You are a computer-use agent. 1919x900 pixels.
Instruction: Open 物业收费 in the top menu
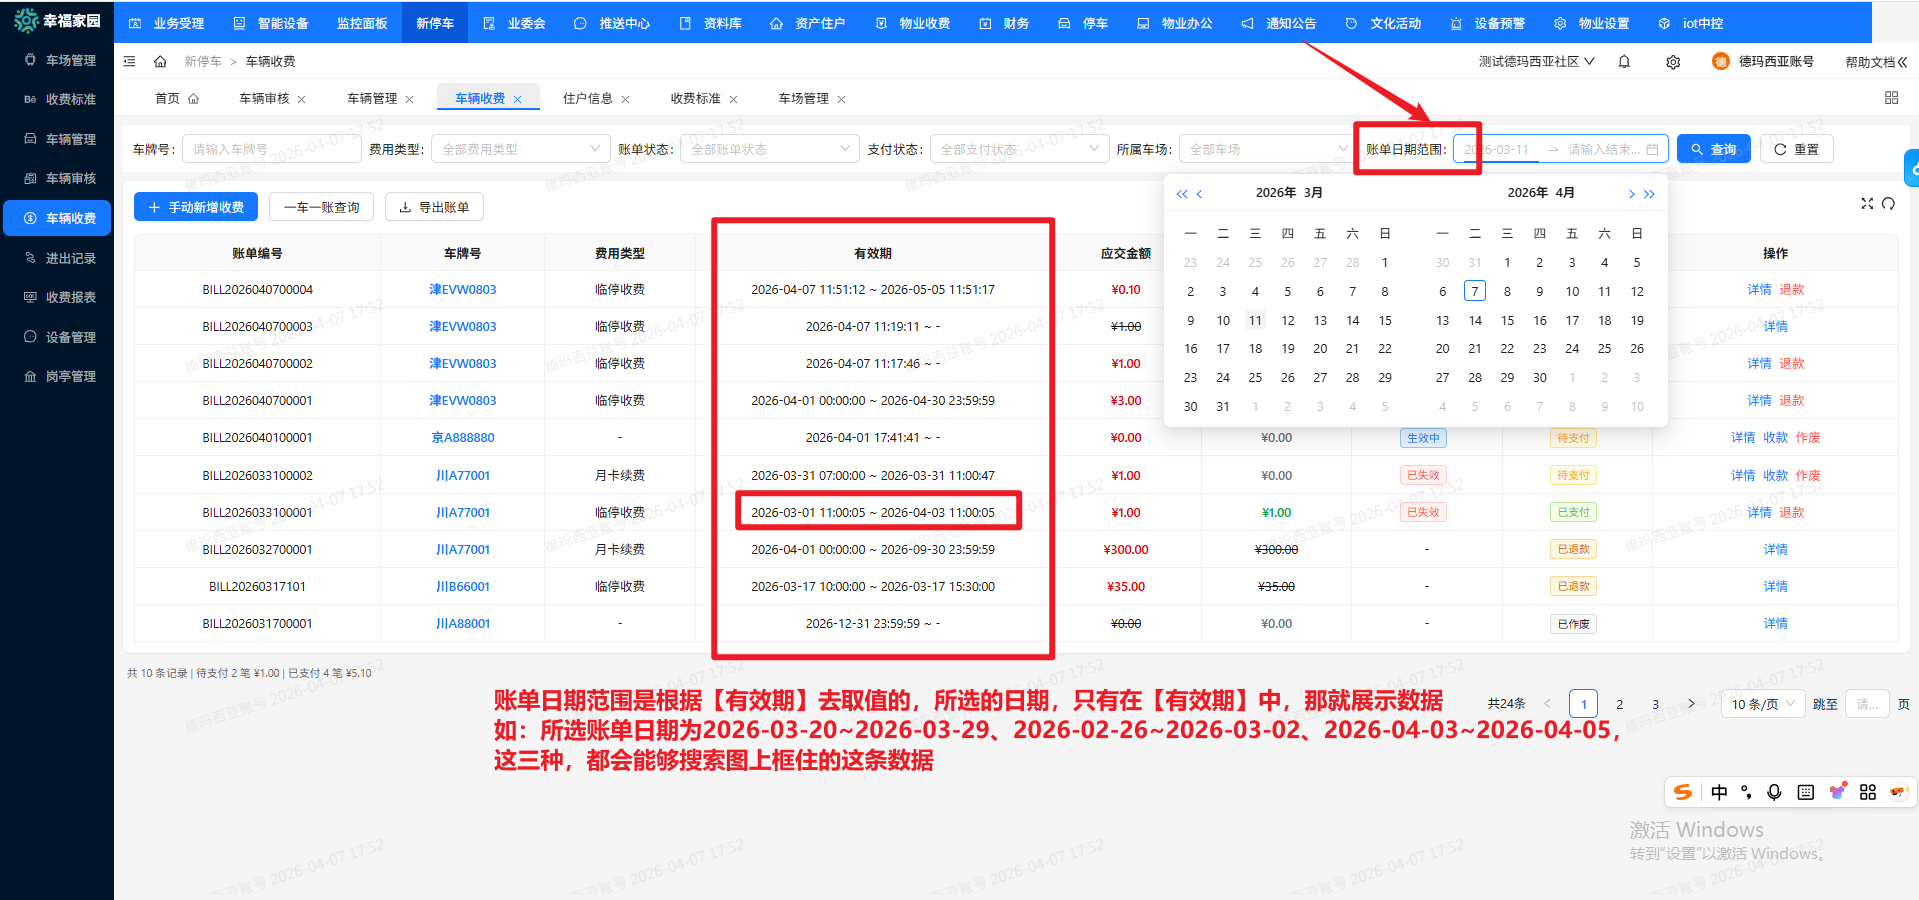point(913,23)
